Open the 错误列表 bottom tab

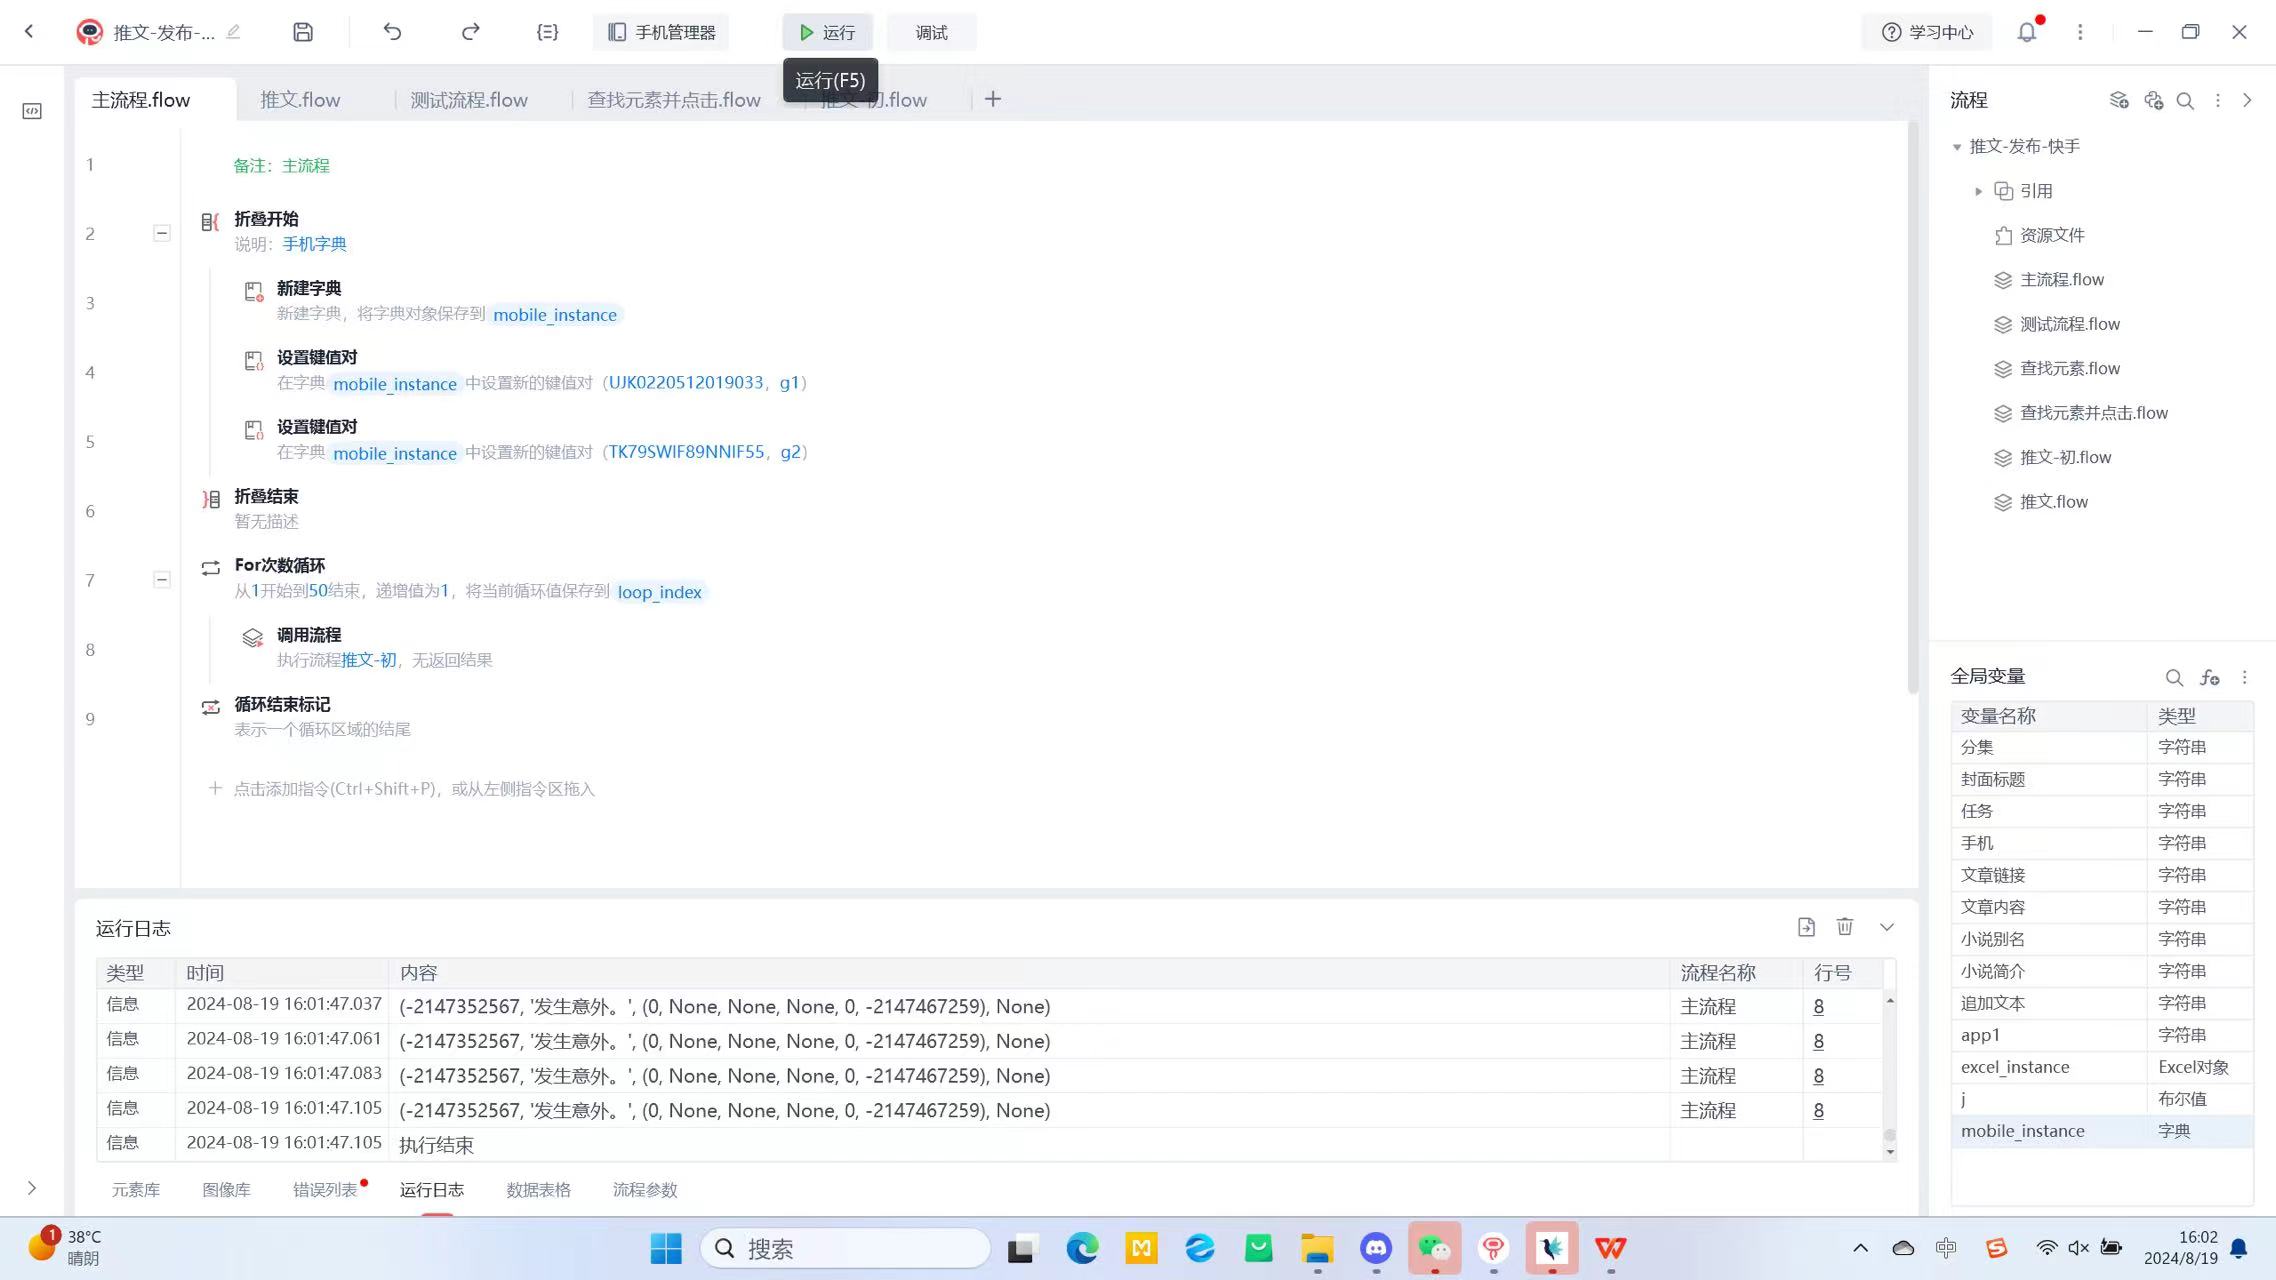[x=325, y=1190]
